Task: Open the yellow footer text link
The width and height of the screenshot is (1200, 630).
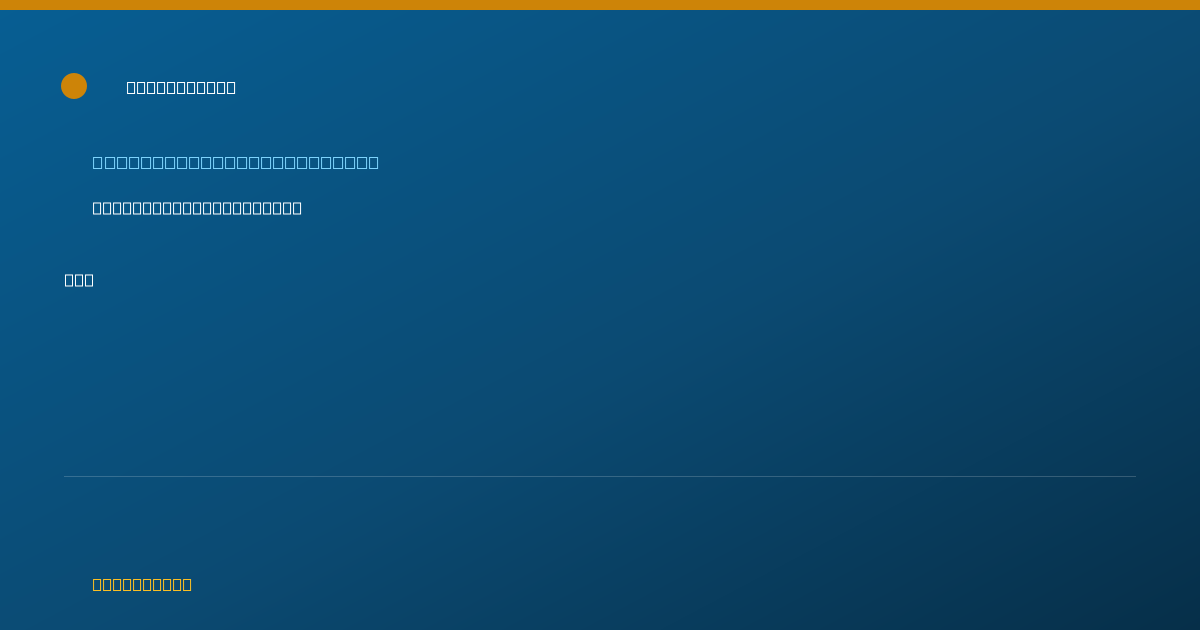Action: 142,584
